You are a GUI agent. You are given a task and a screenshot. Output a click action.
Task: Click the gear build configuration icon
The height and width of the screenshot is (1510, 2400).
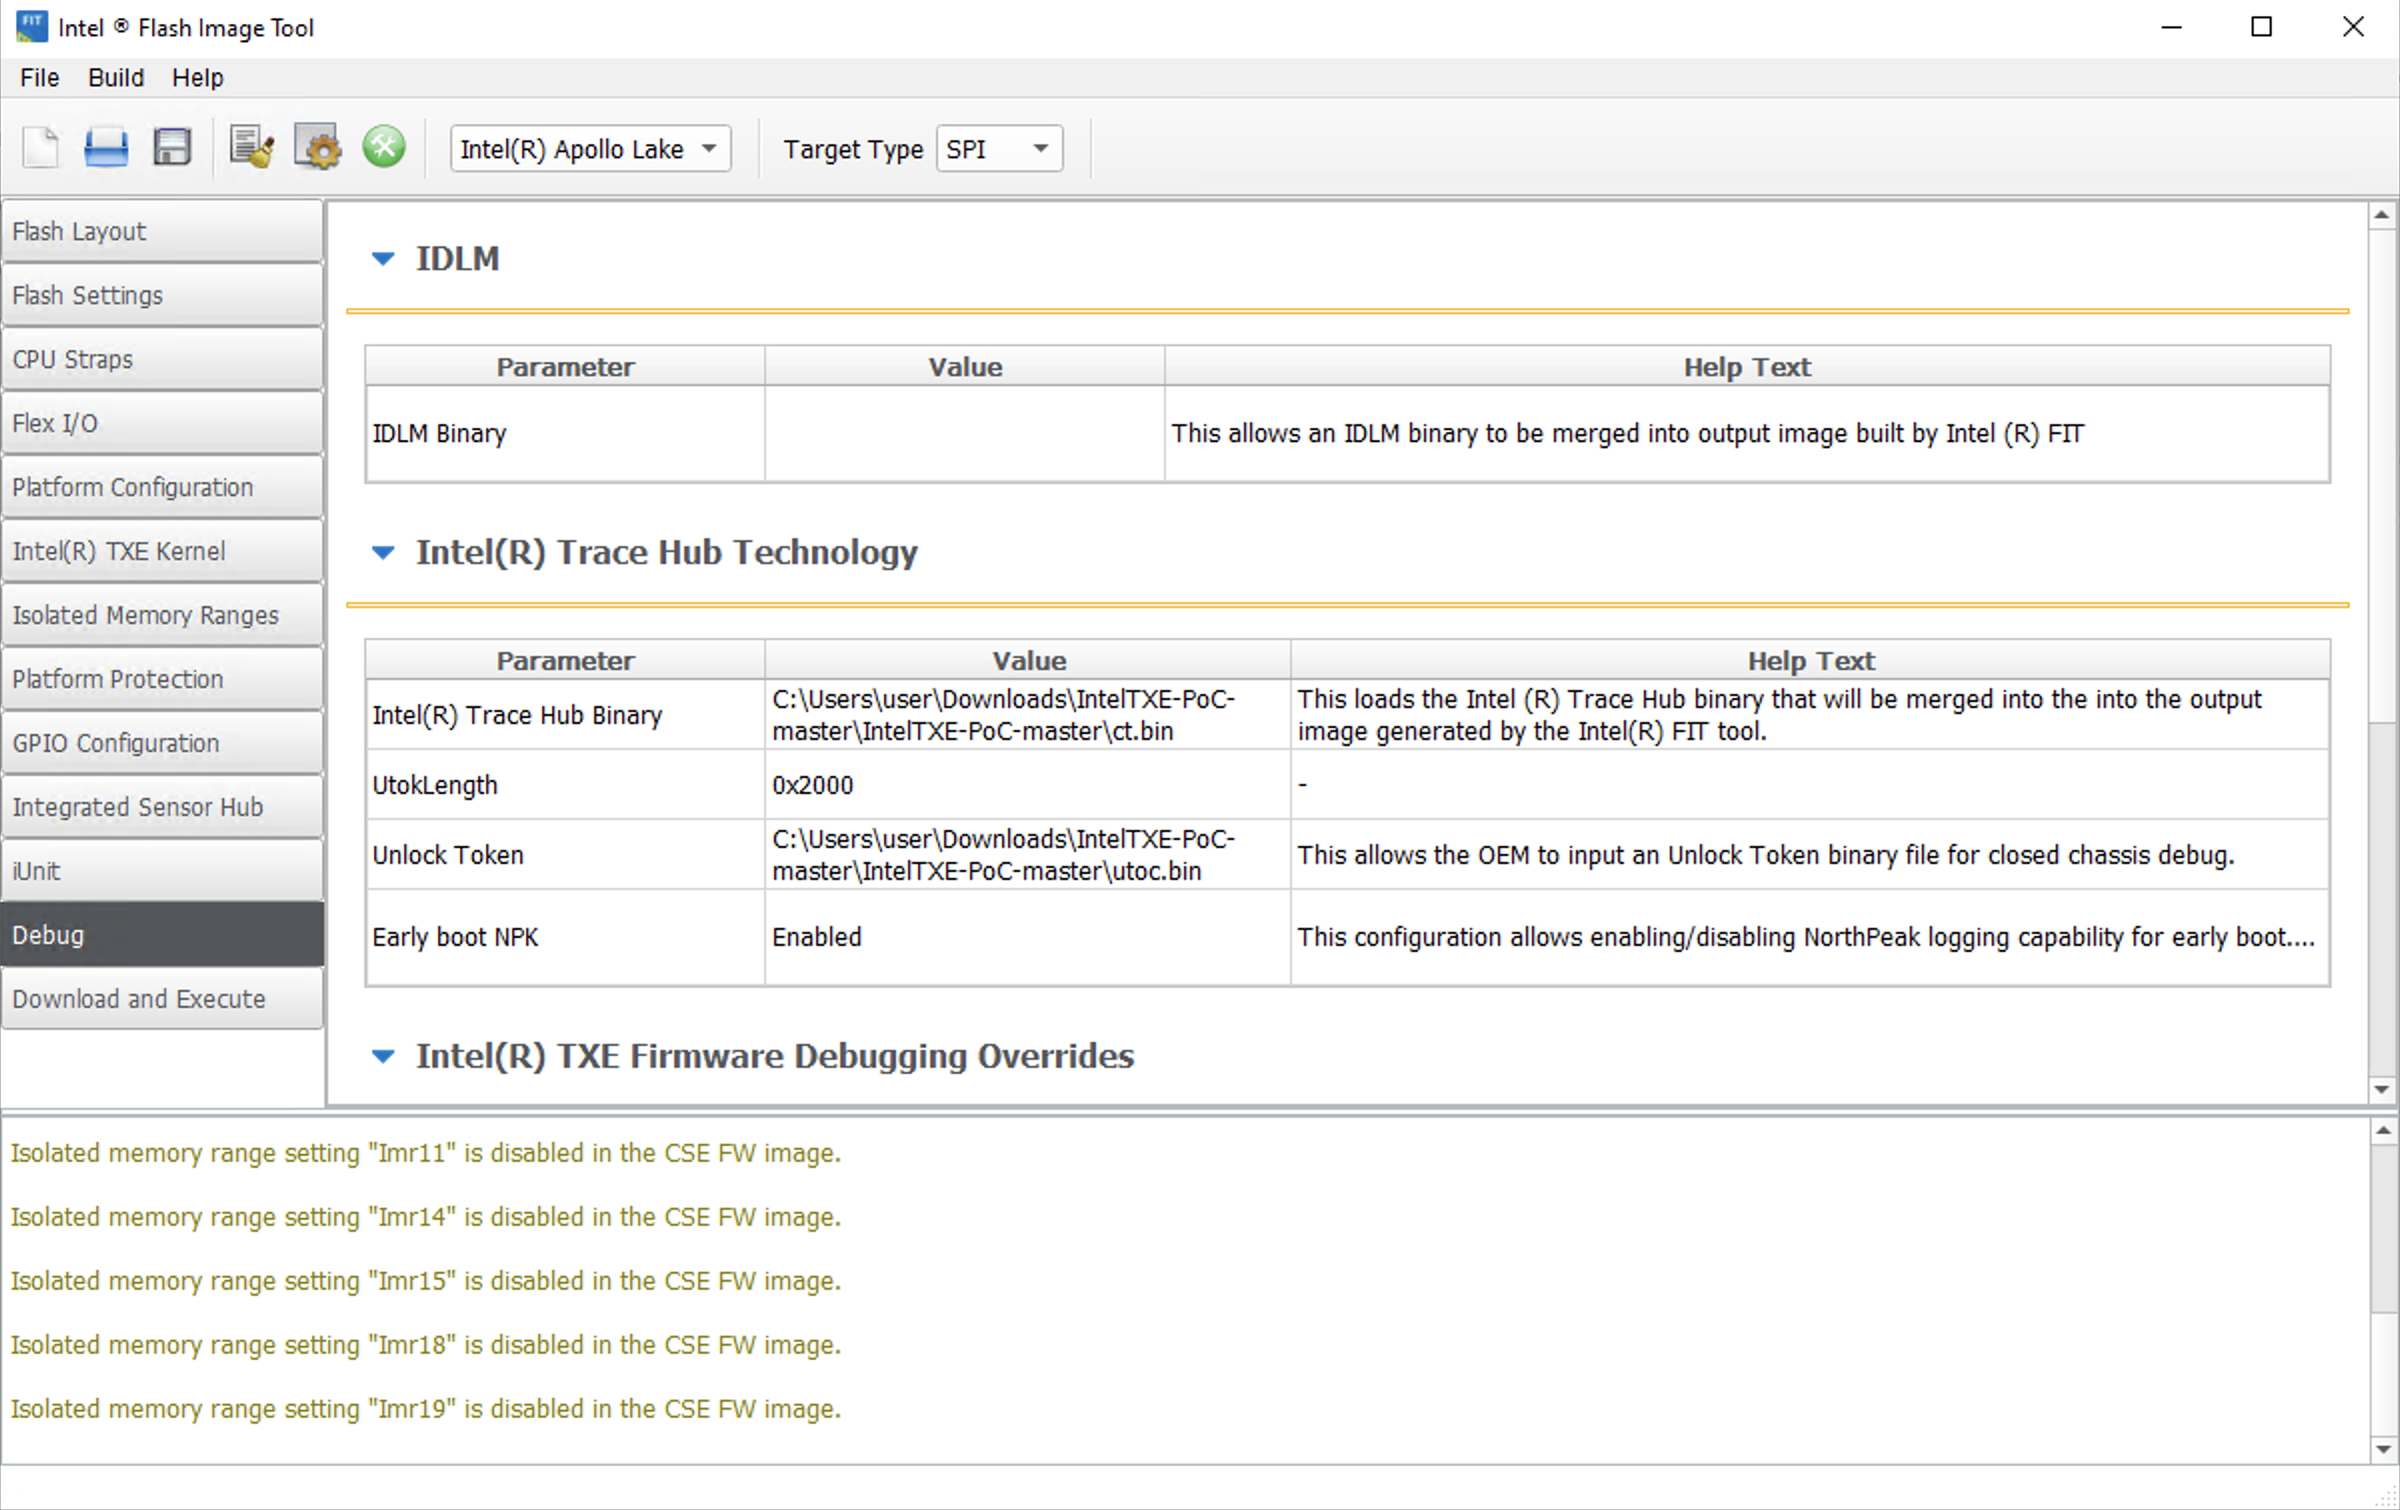click(318, 148)
